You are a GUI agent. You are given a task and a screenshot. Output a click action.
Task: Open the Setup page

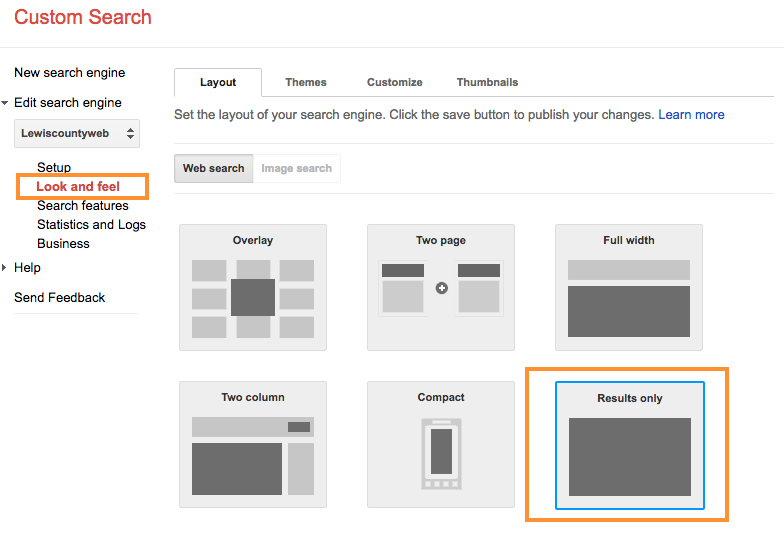(x=54, y=168)
